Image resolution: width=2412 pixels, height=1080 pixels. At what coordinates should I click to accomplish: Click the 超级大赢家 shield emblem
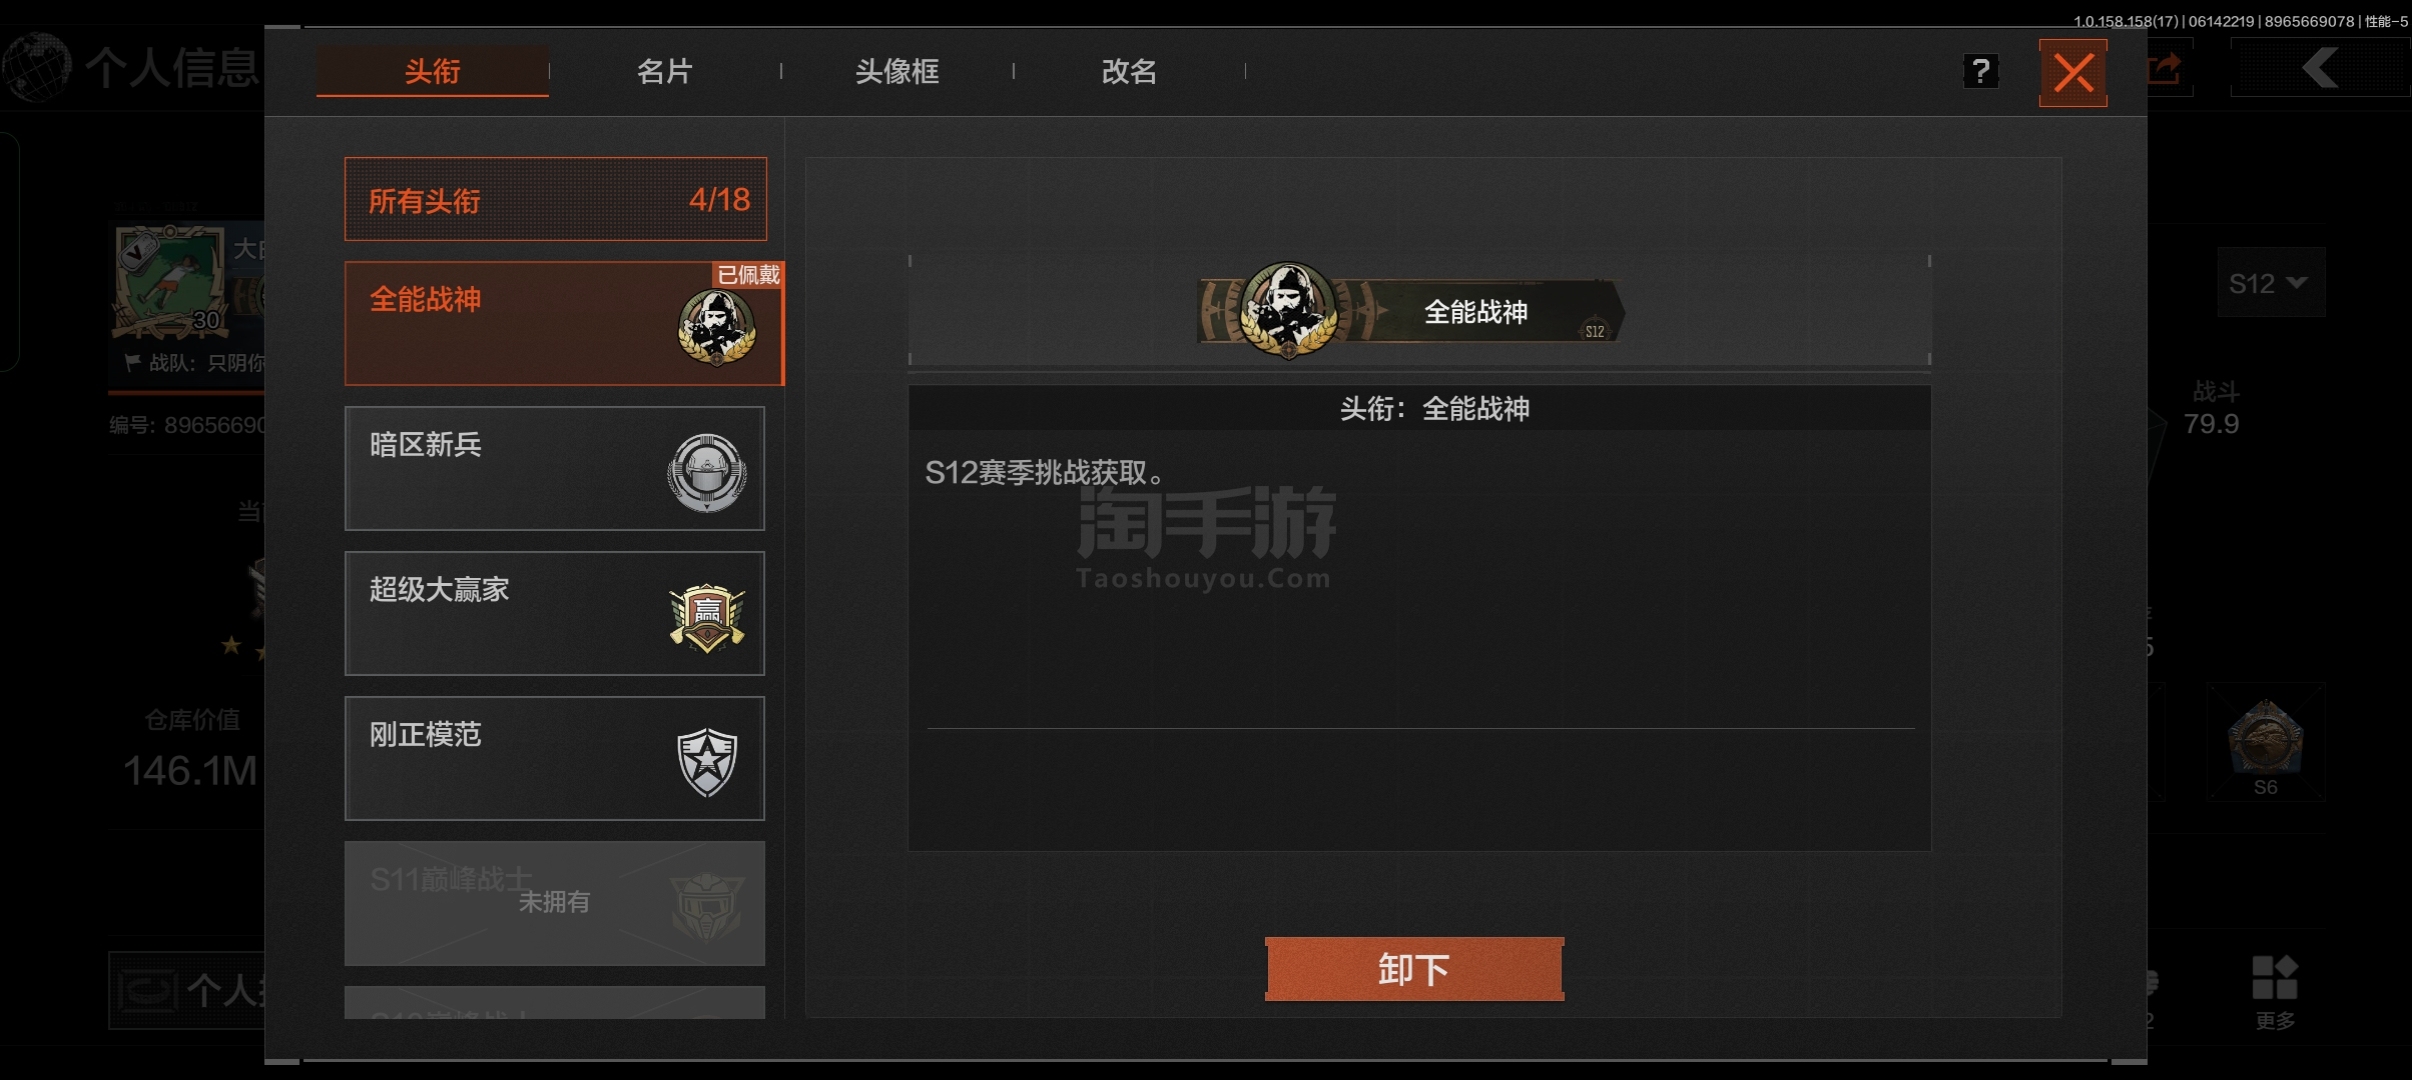click(x=707, y=617)
